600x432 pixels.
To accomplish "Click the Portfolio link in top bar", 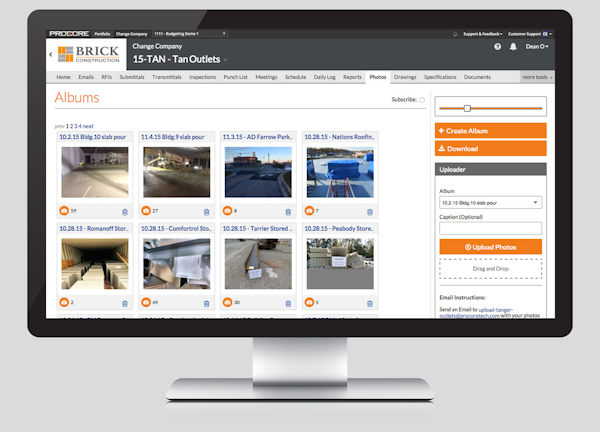I will pyautogui.click(x=102, y=34).
